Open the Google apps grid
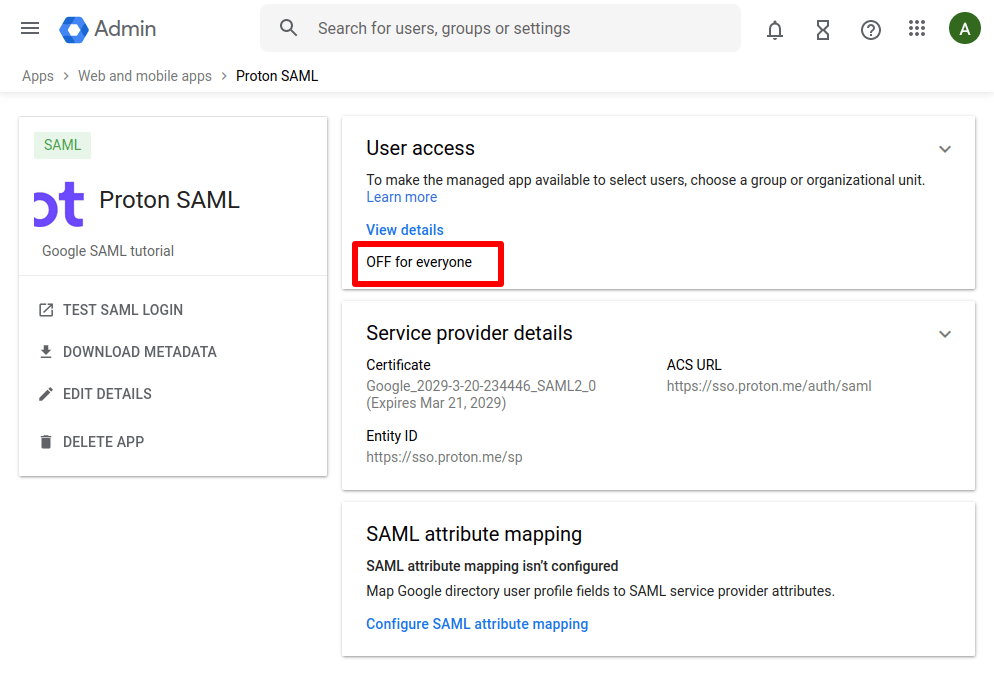Image resolution: width=994 pixels, height=679 pixels. (x=917, y=29)
